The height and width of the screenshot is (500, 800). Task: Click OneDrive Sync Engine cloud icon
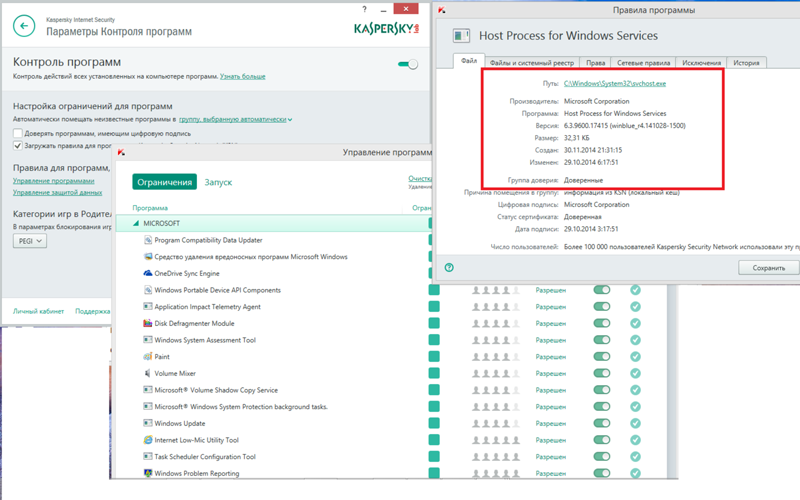pos(148,273)
